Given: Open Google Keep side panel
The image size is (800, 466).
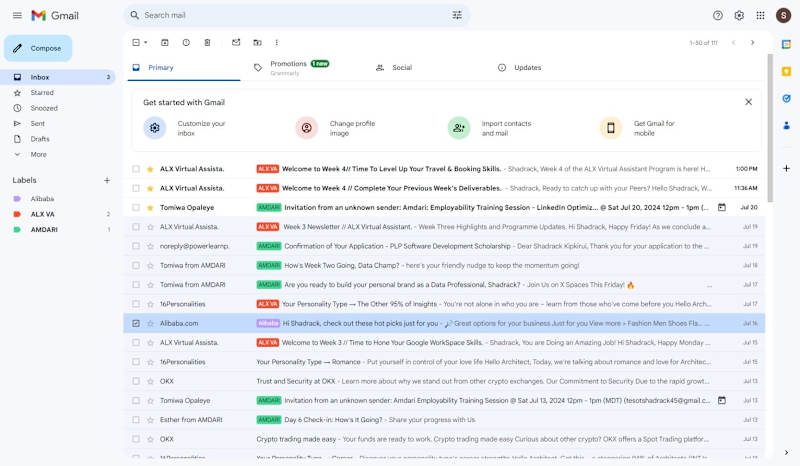Looking at the screenshot, I should tap(786, 71).
